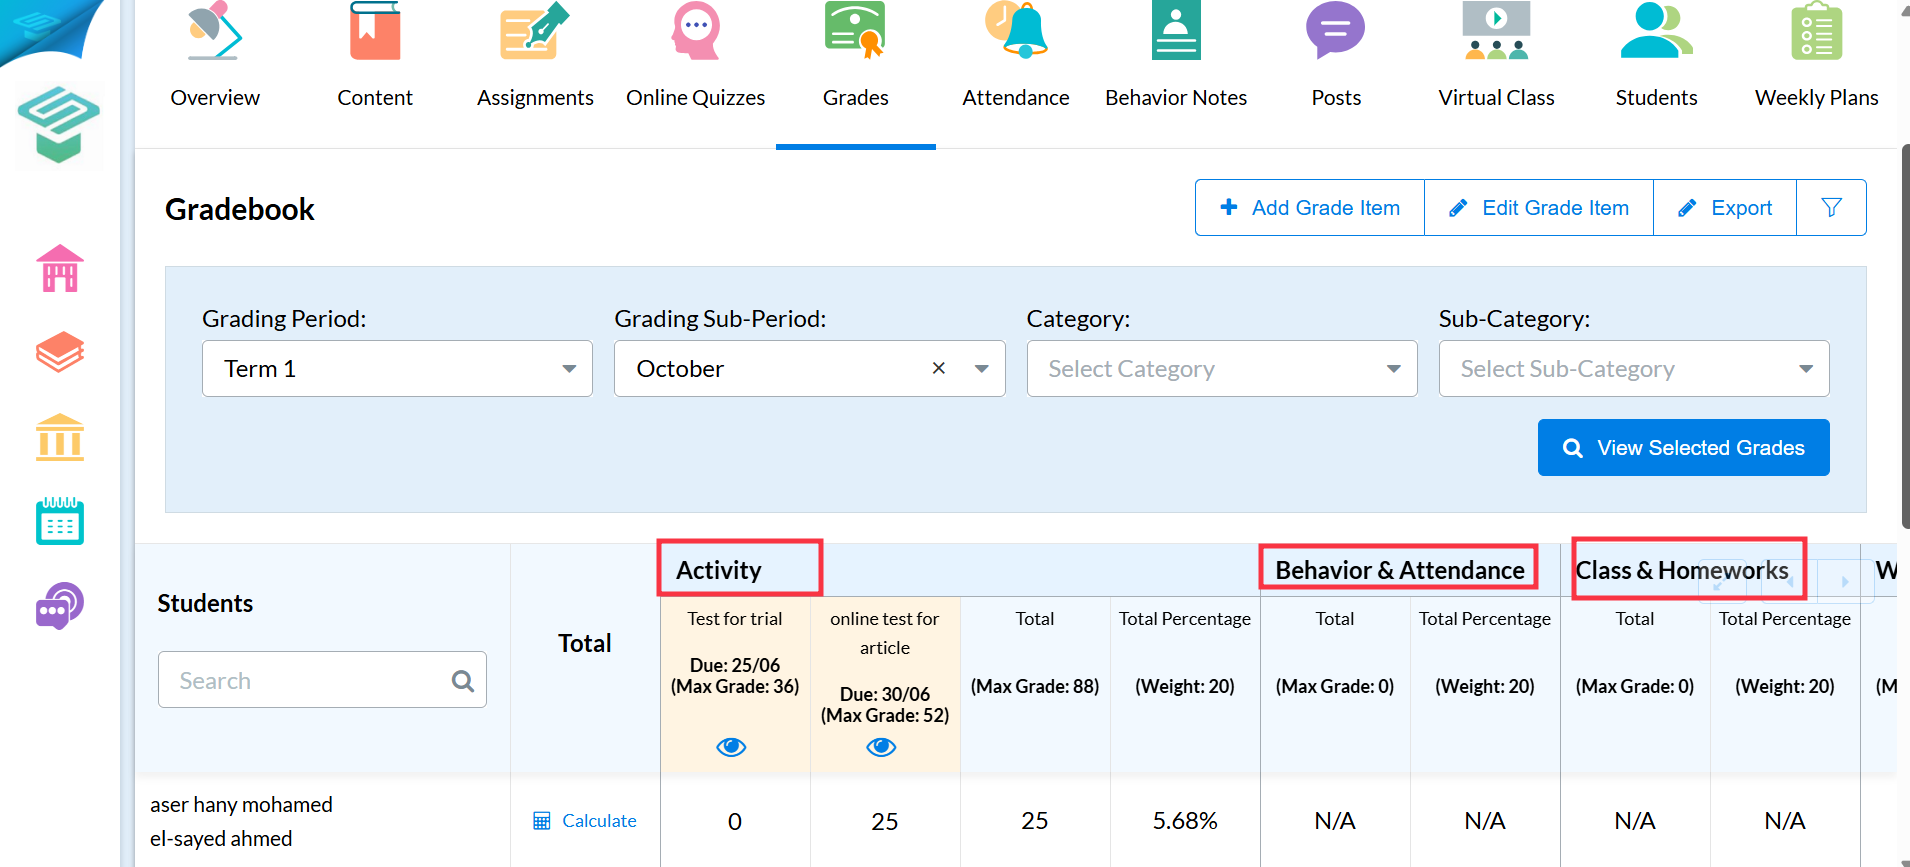This screenshot has width=1910, height=867.
Task: Open the Select Sub-Category dropdown
Action: click(x=1634, y=369)
